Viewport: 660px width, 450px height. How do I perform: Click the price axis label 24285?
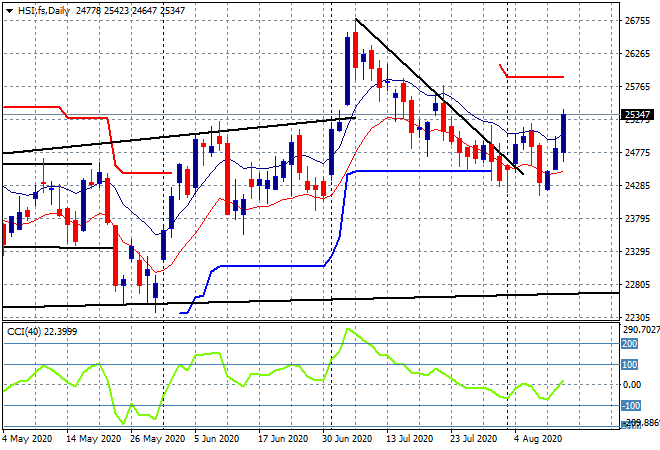tap(637, 185)
